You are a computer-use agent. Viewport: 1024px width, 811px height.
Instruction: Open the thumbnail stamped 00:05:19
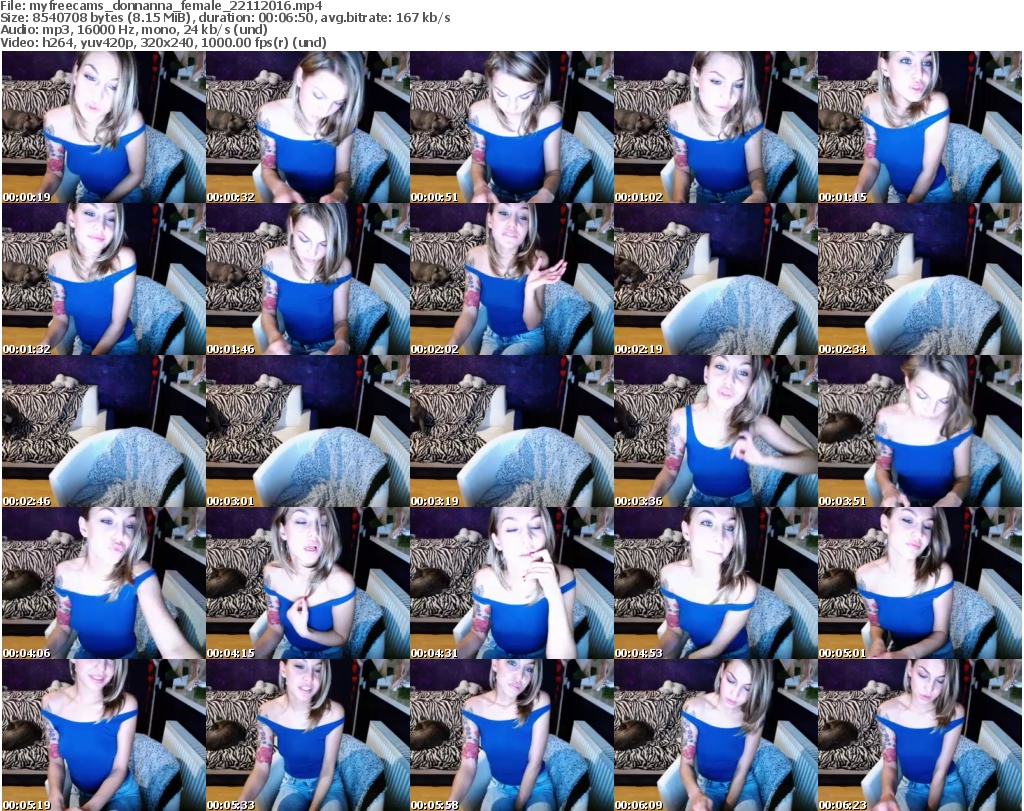(x=103, y=735)
